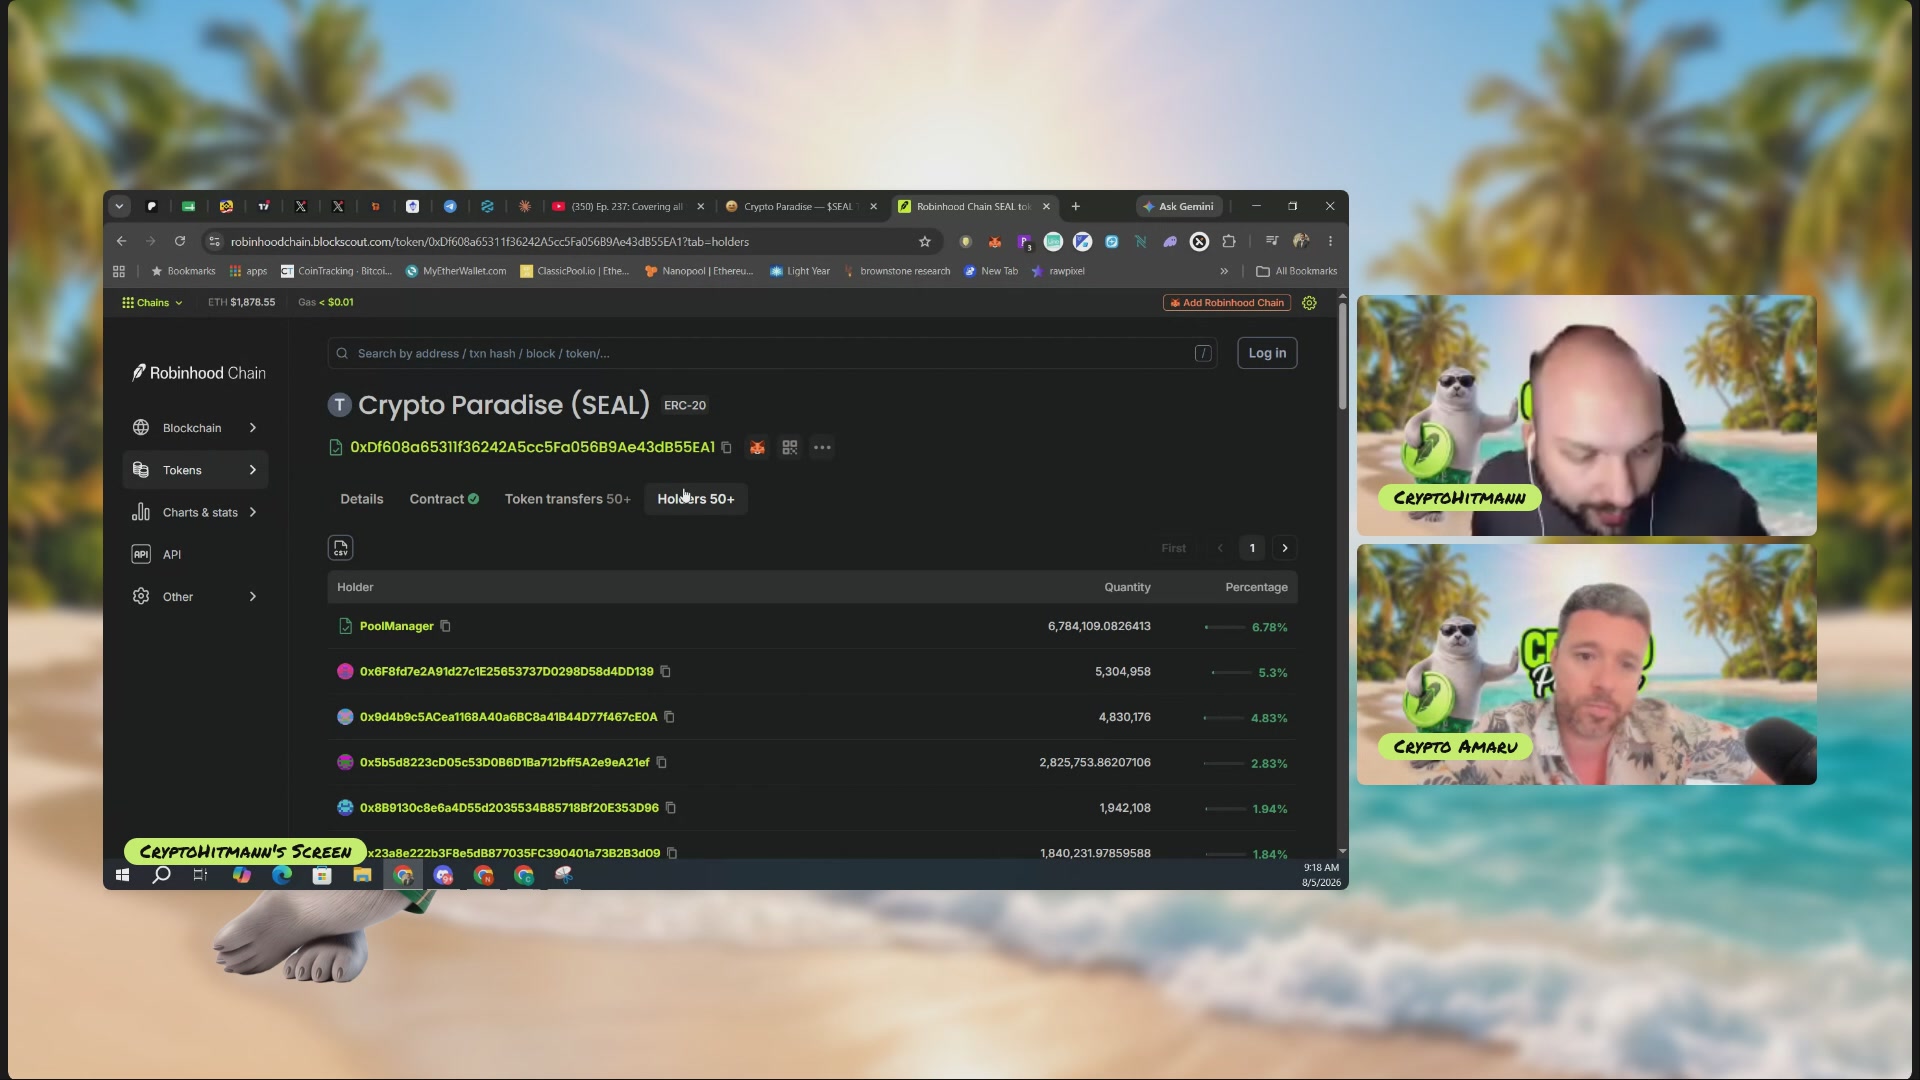Copy address 0x6F8fd7e2A91d27c1E holder row
The height and width of the screenshot is (1080, 1920).
[666, 672]
